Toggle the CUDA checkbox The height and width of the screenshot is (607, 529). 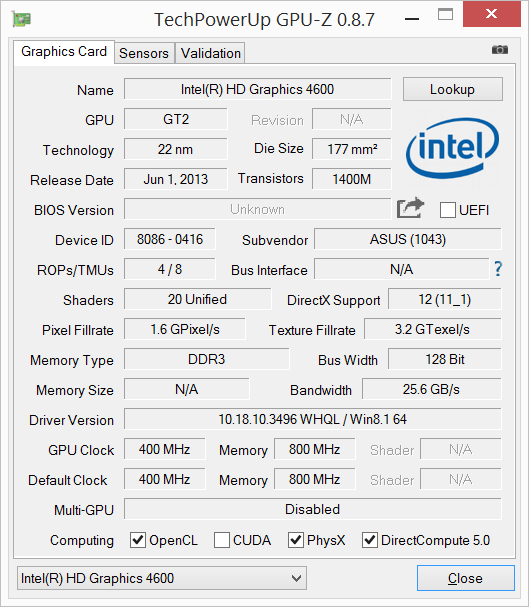pyautogui.click(x=222, y=540)
